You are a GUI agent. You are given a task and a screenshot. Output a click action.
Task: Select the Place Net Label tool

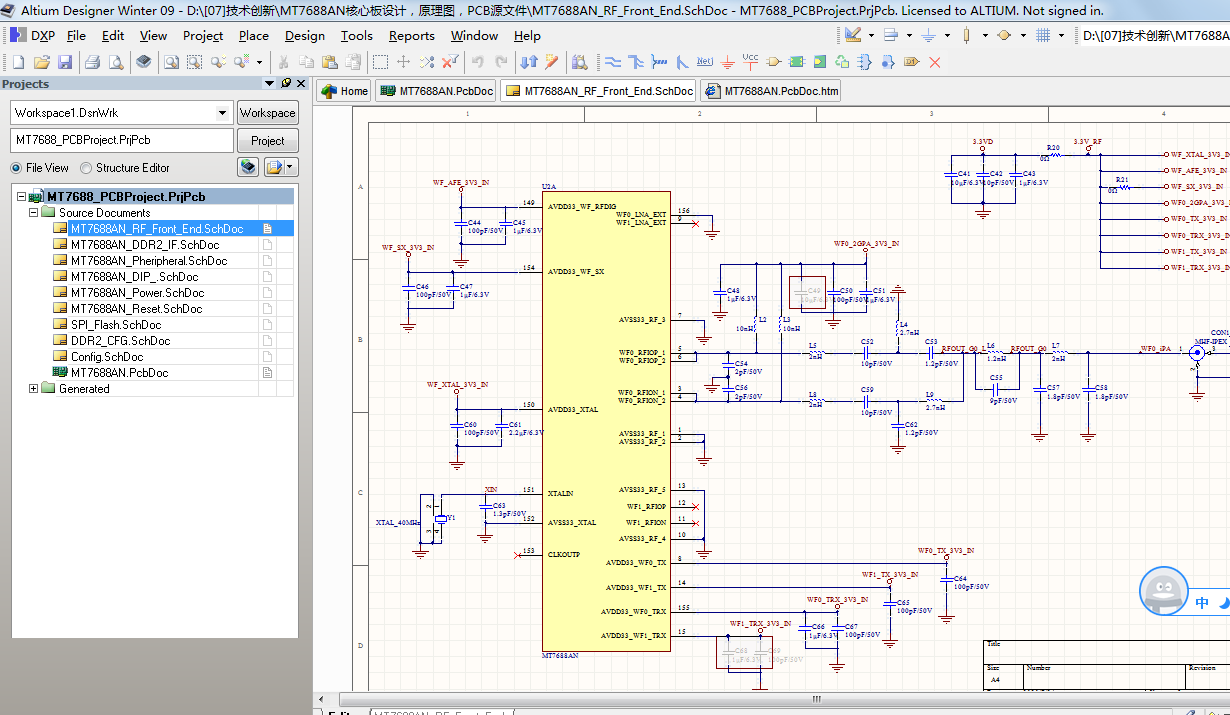[704, 62]
